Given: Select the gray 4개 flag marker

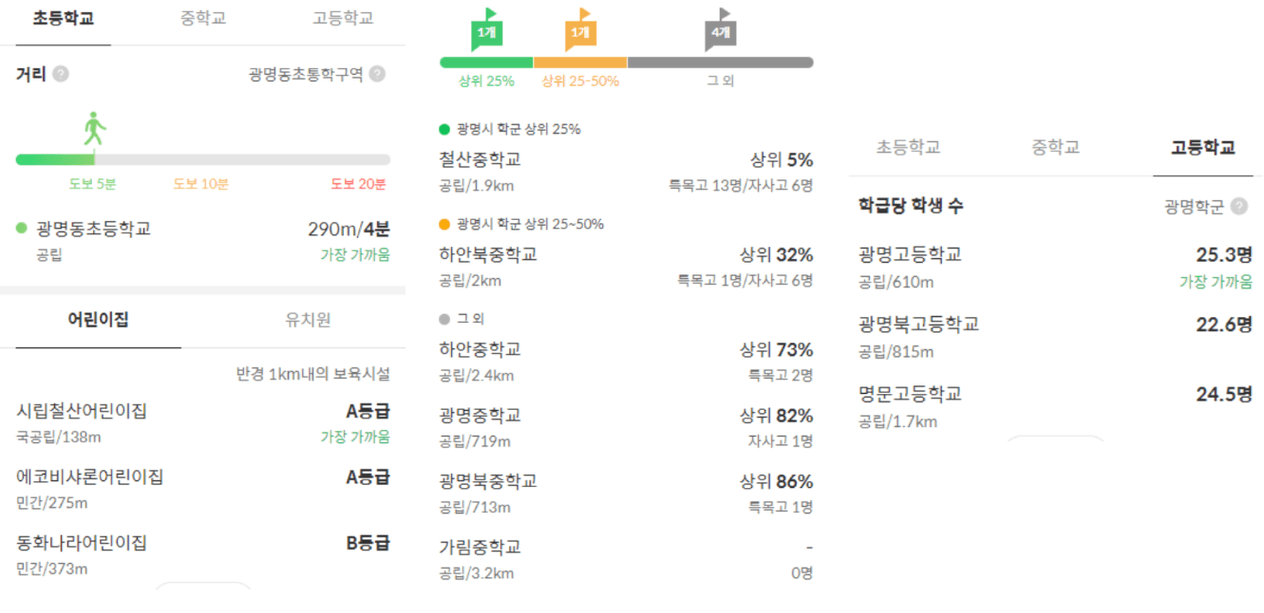Looking at the screenshot, I should pos(720,31).
